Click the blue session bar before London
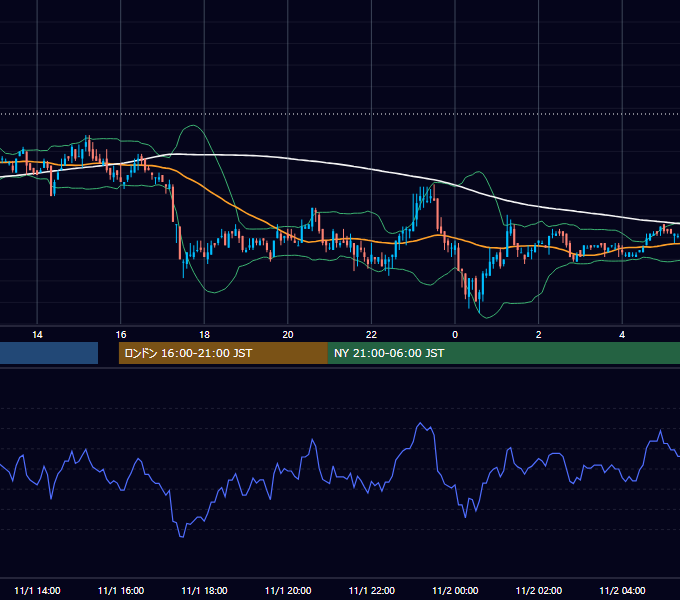 pyautogui.click(x=49, y=353)
